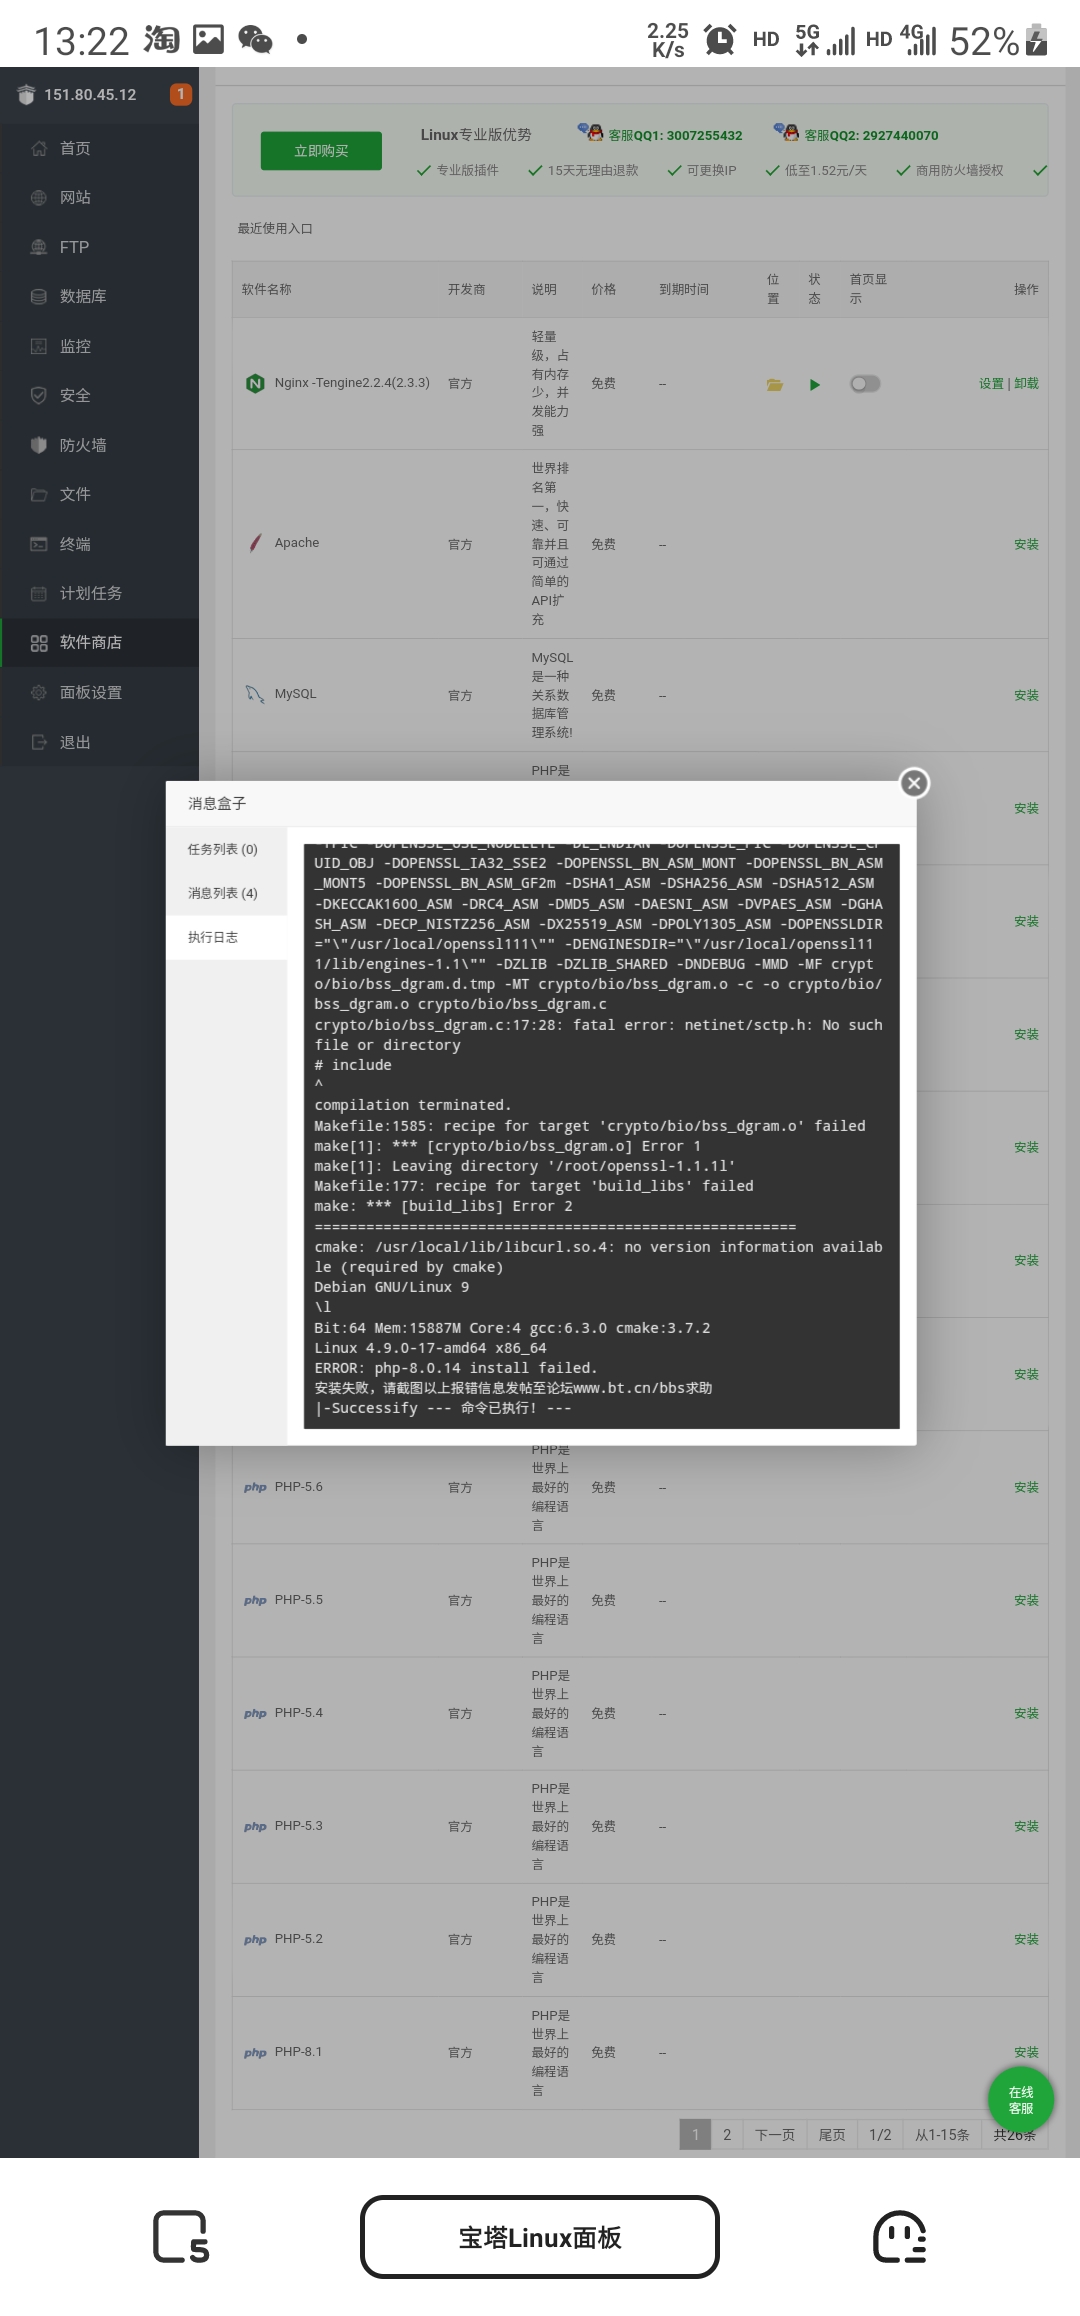The image size is (1080, 2316).
Task: Click the 'ERROR: php-8.0.14 install failed.' log line
Action: pyautogui.click(x=455, y=1368)
